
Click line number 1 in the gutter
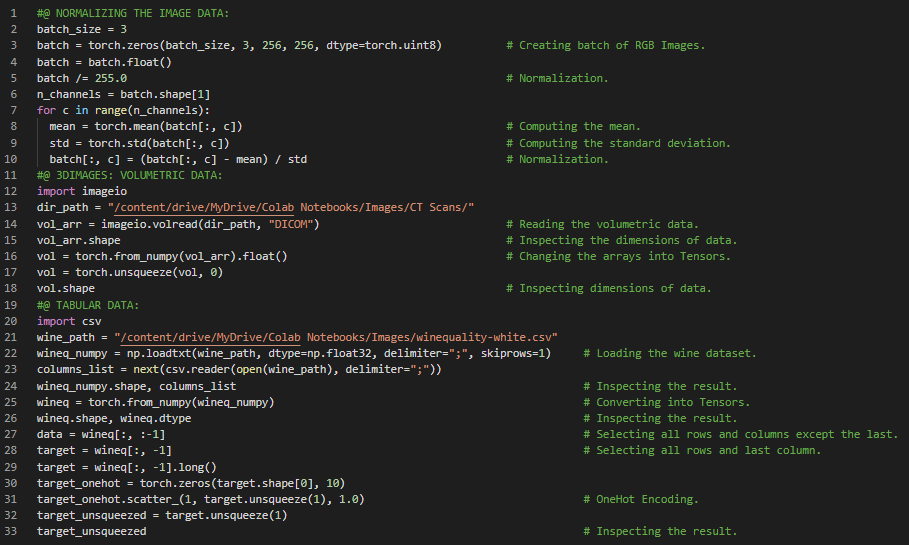click(x=14, y=13)
